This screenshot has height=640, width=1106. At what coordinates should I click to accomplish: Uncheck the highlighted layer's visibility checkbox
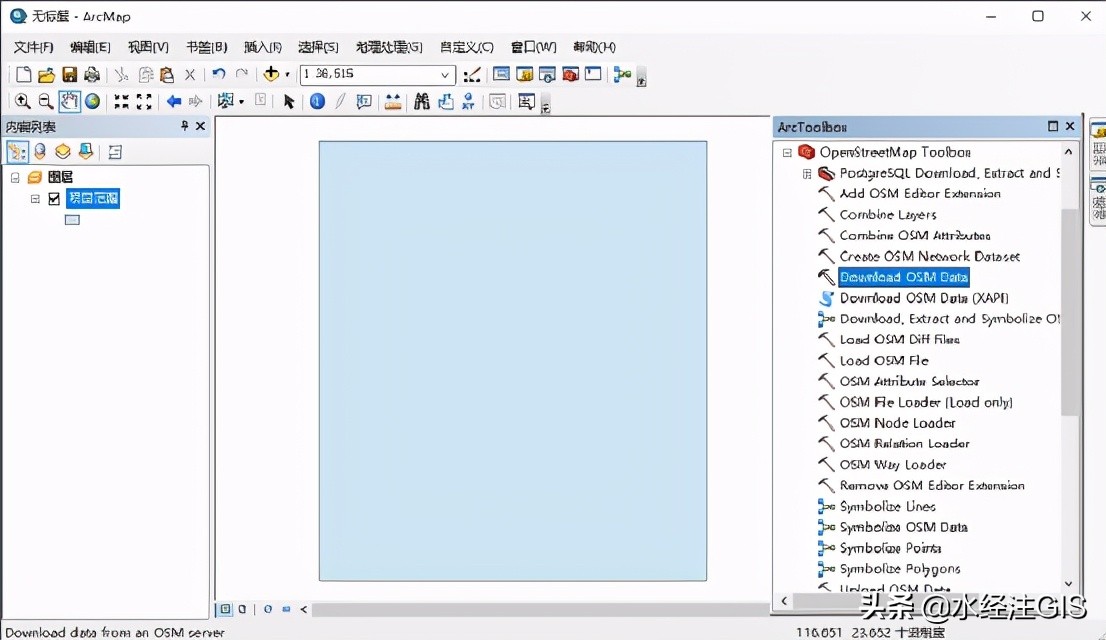tap(54, 199)
